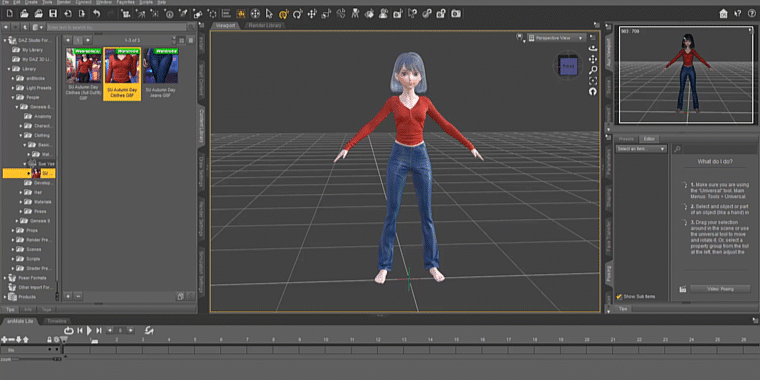Click the Front view cube in viewport

click(568, 65)
